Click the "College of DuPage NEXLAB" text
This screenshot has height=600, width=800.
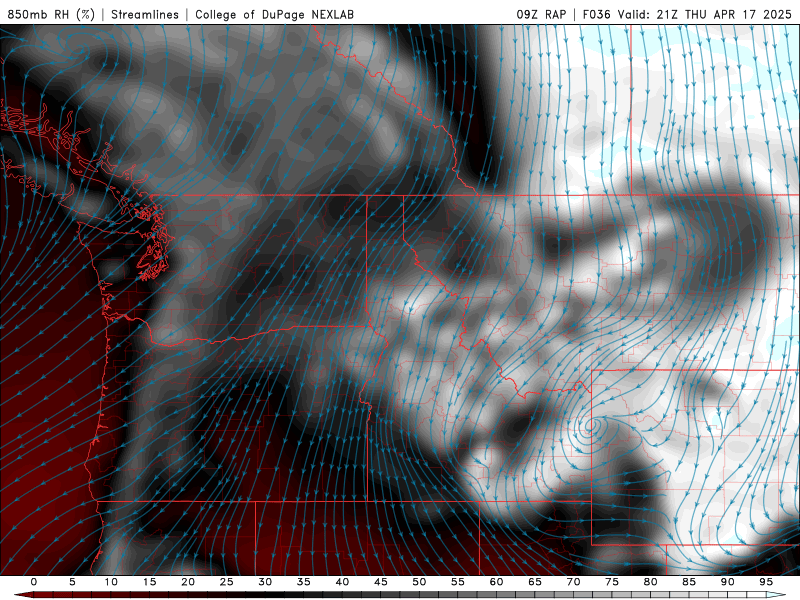point(274,15)
